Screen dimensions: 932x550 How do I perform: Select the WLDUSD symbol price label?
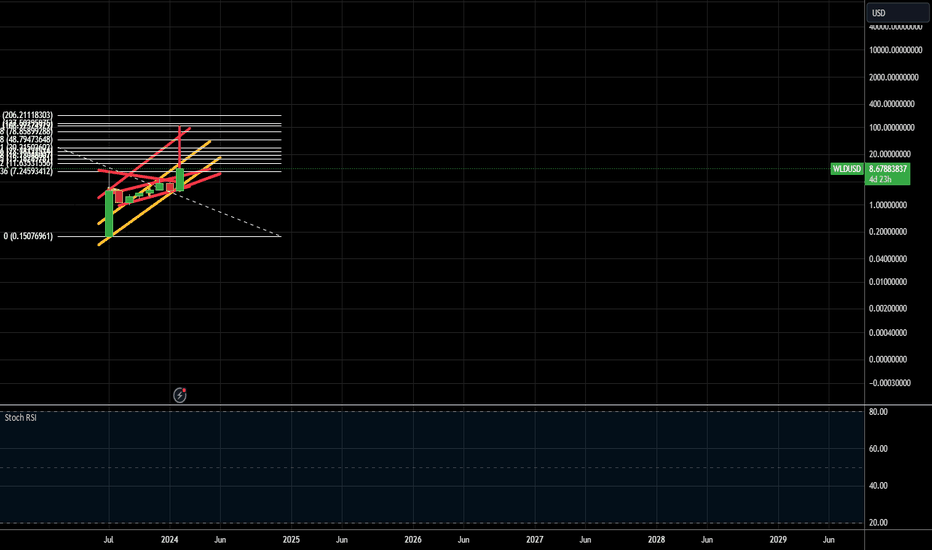tap(846, 169)
